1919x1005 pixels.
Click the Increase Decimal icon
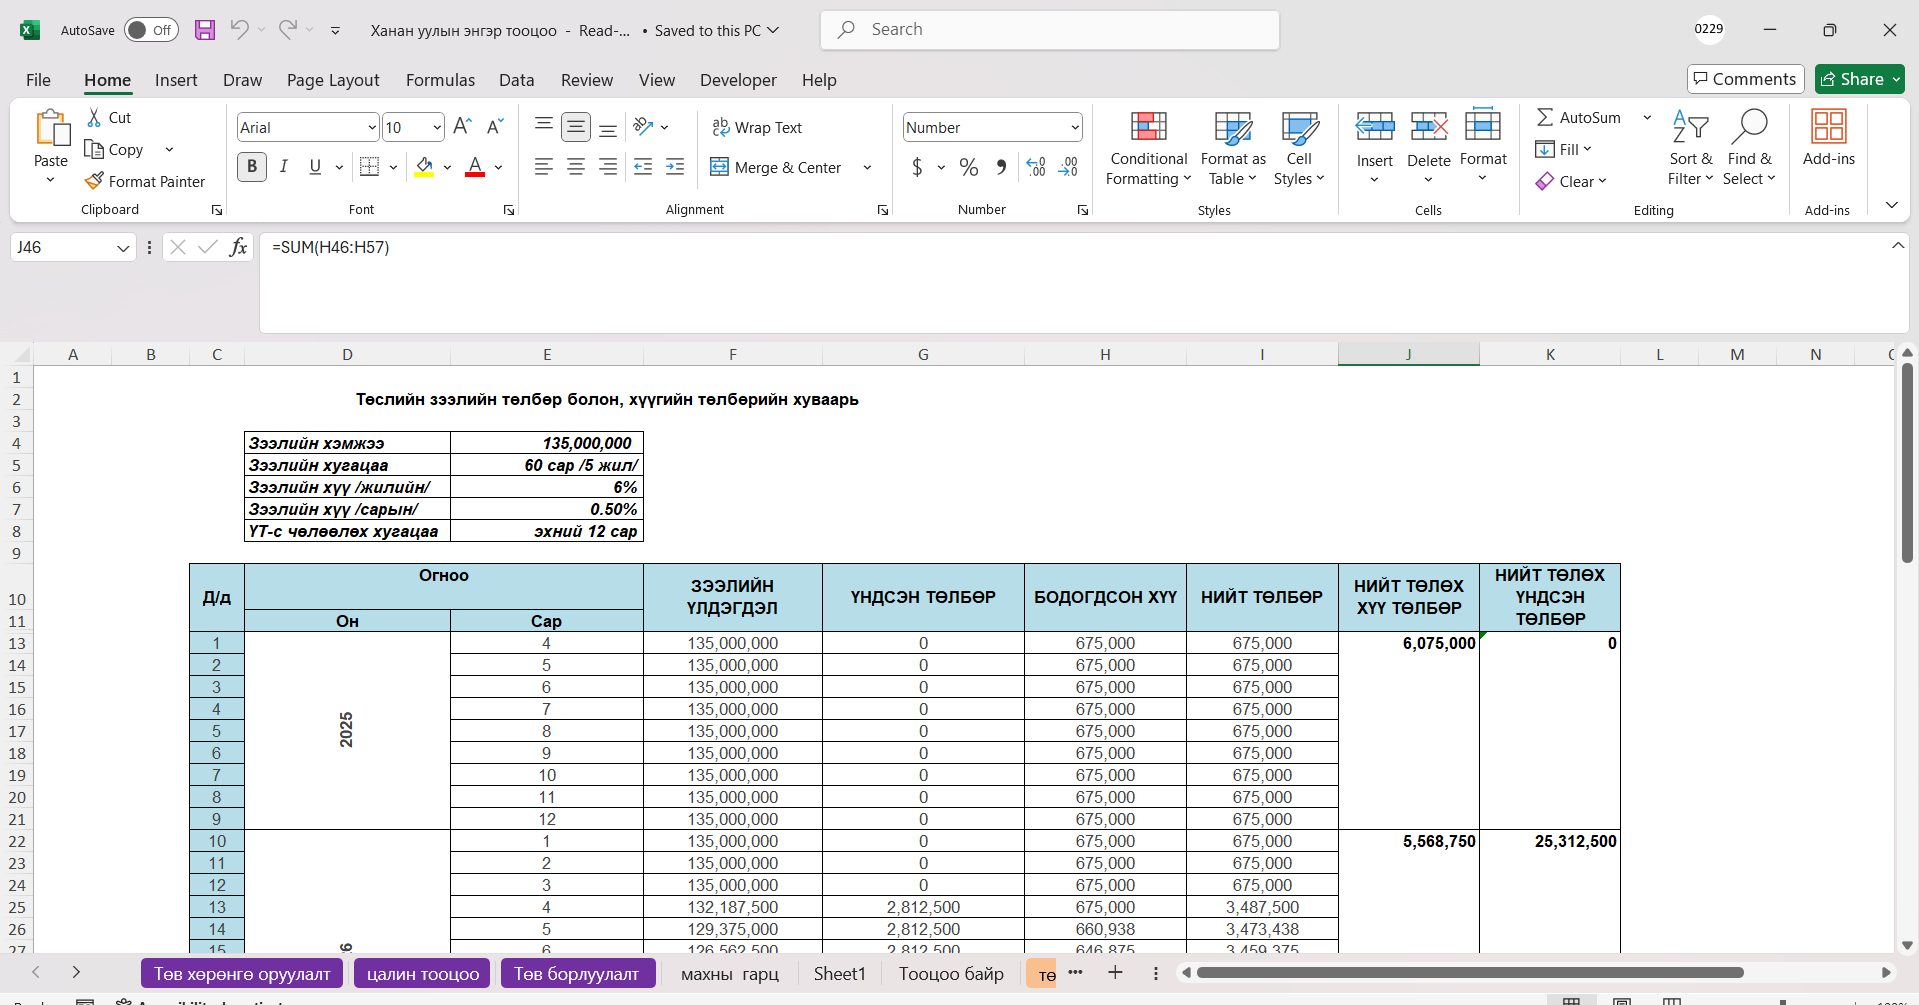(x=1036, y=167)
